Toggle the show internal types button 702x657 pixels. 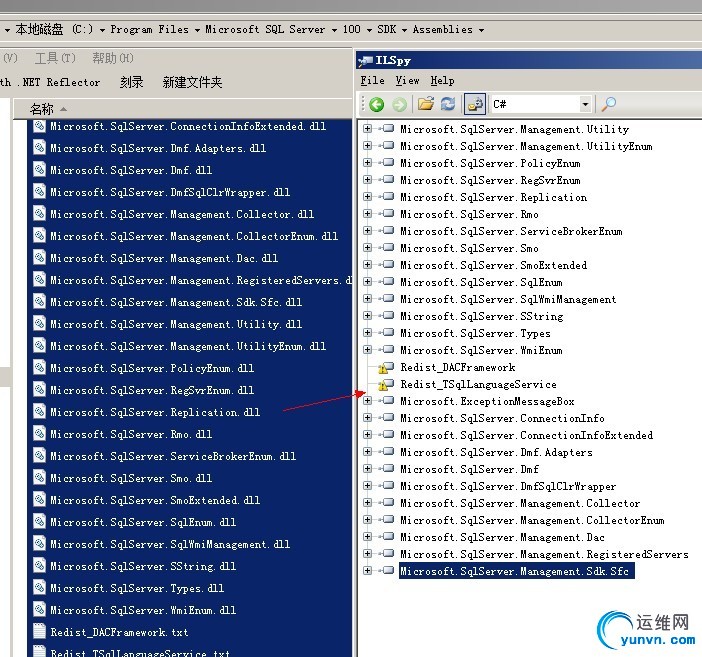(475, 104)
